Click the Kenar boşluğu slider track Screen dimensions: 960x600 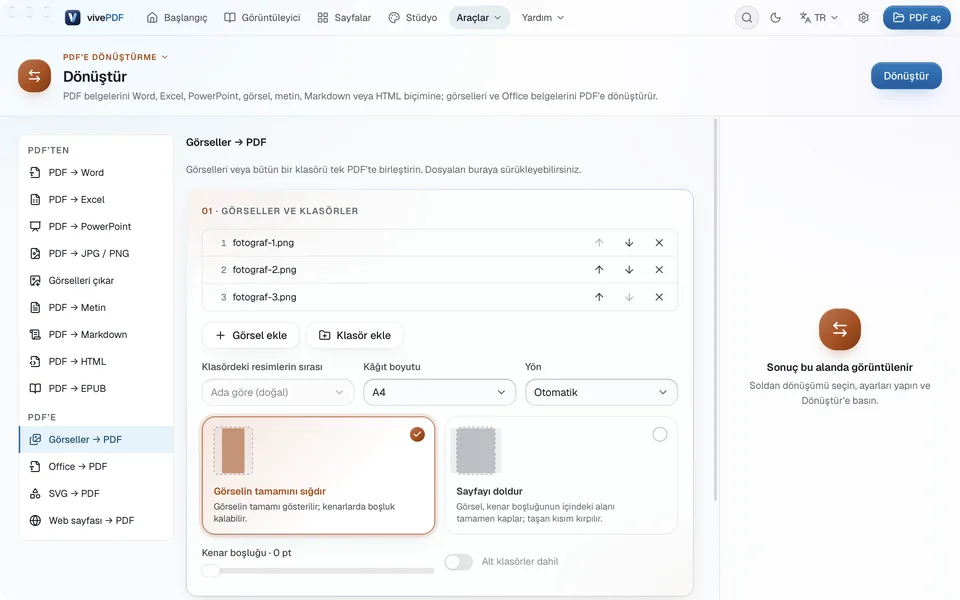318,571
